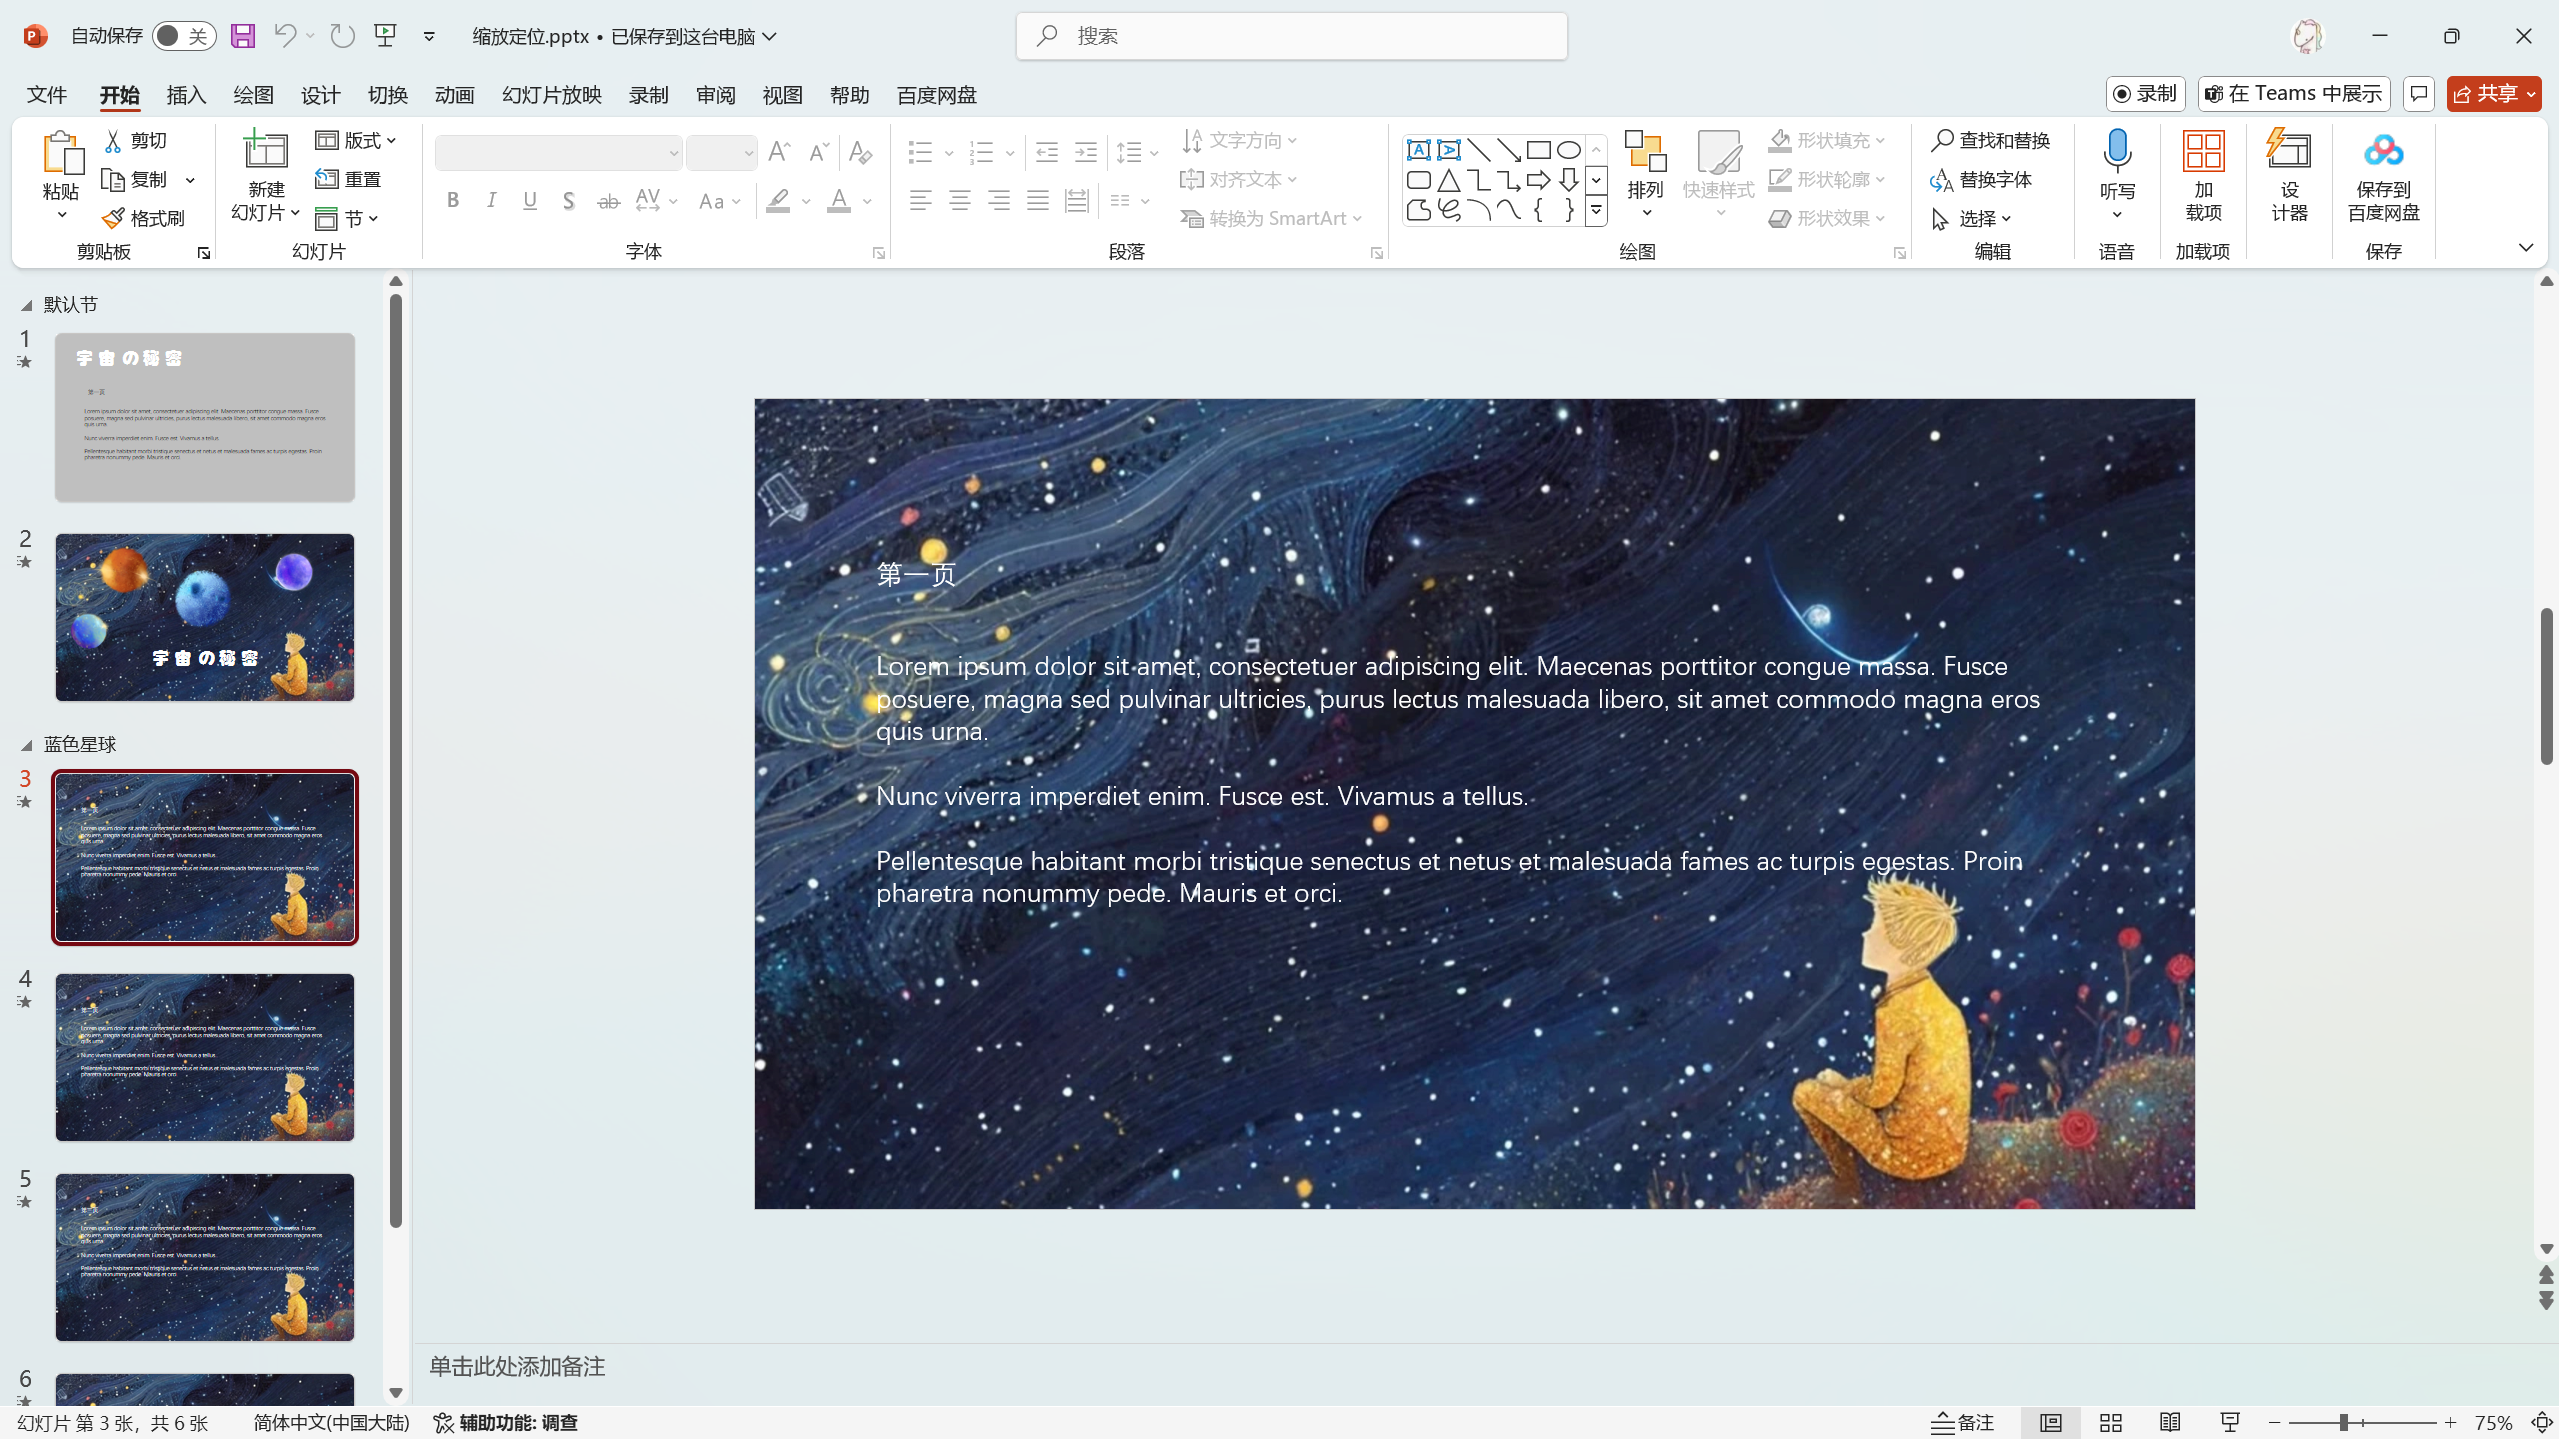The image size is (2559, 1439).
Task: Switch to Animations (动画) tab
Action: (x=454, y=94)
